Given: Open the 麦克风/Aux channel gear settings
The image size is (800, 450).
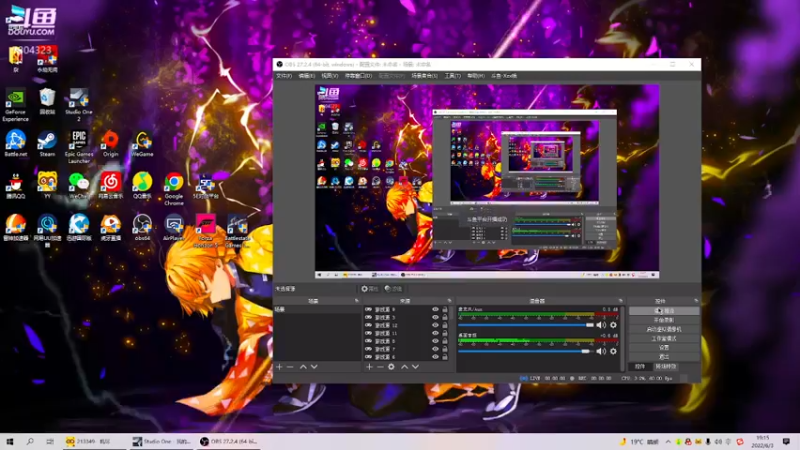Looking at the screenshot, I should pos(613,325).
